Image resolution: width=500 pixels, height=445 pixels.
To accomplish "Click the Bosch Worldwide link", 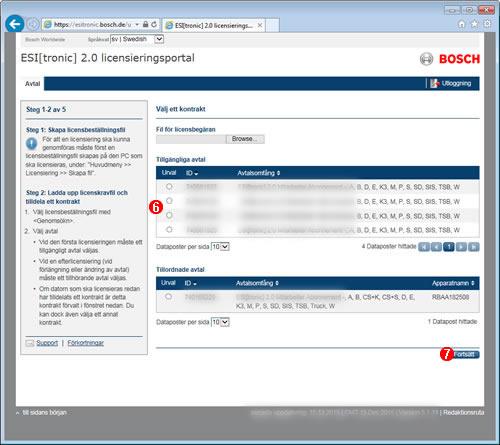I will pos(45,40).
